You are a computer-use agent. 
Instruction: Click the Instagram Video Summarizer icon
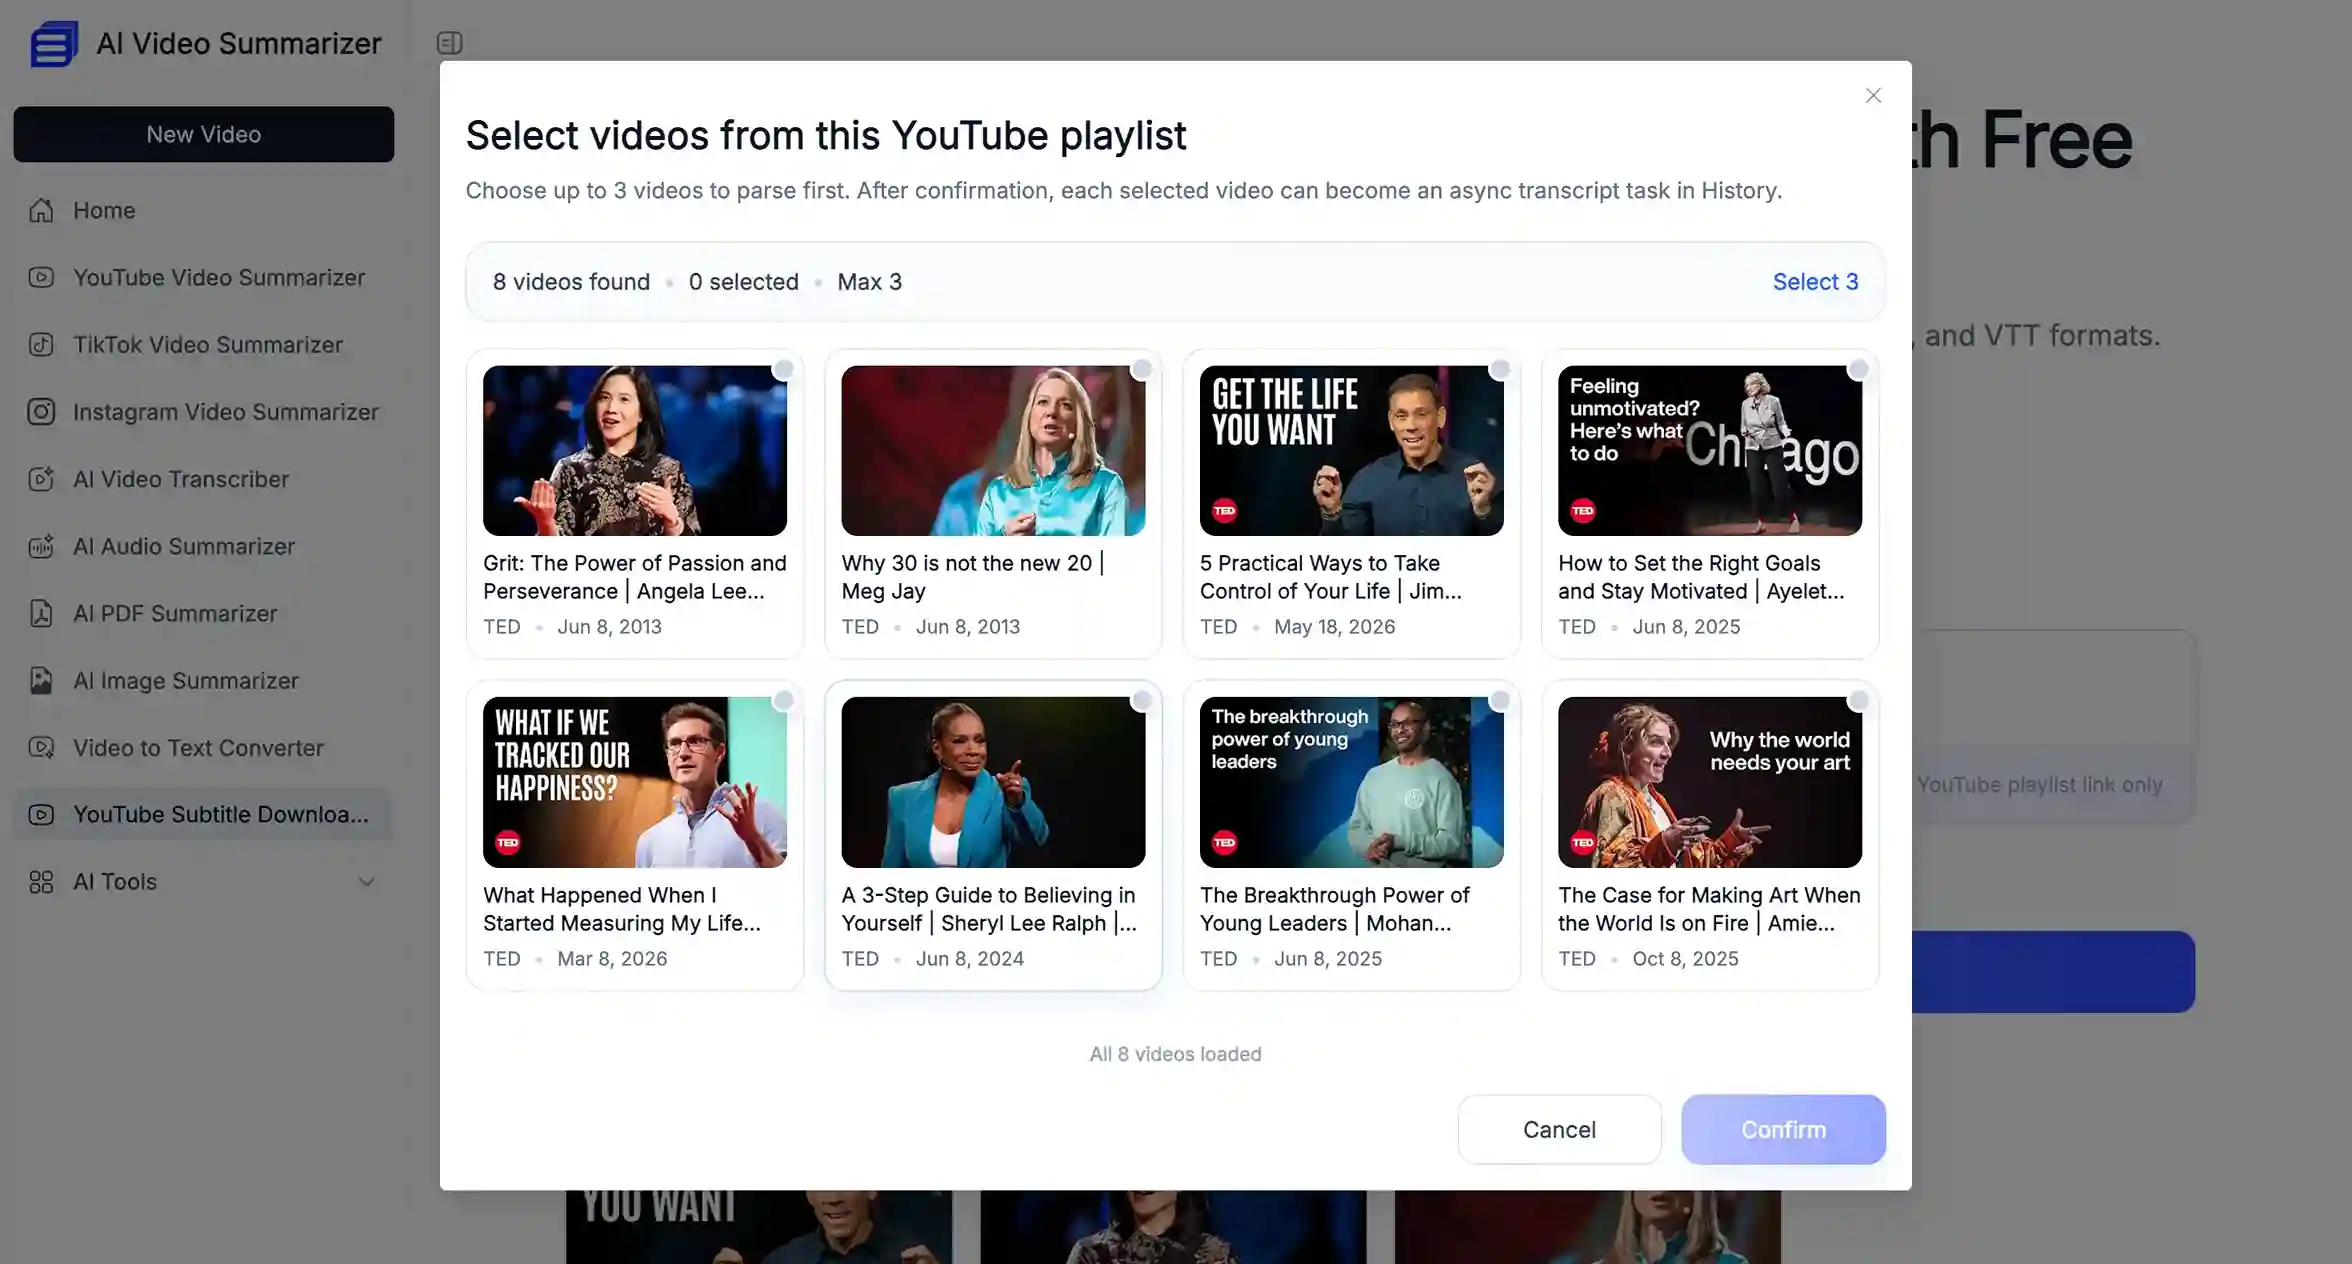pyautogui.click(x=41, y=412)
